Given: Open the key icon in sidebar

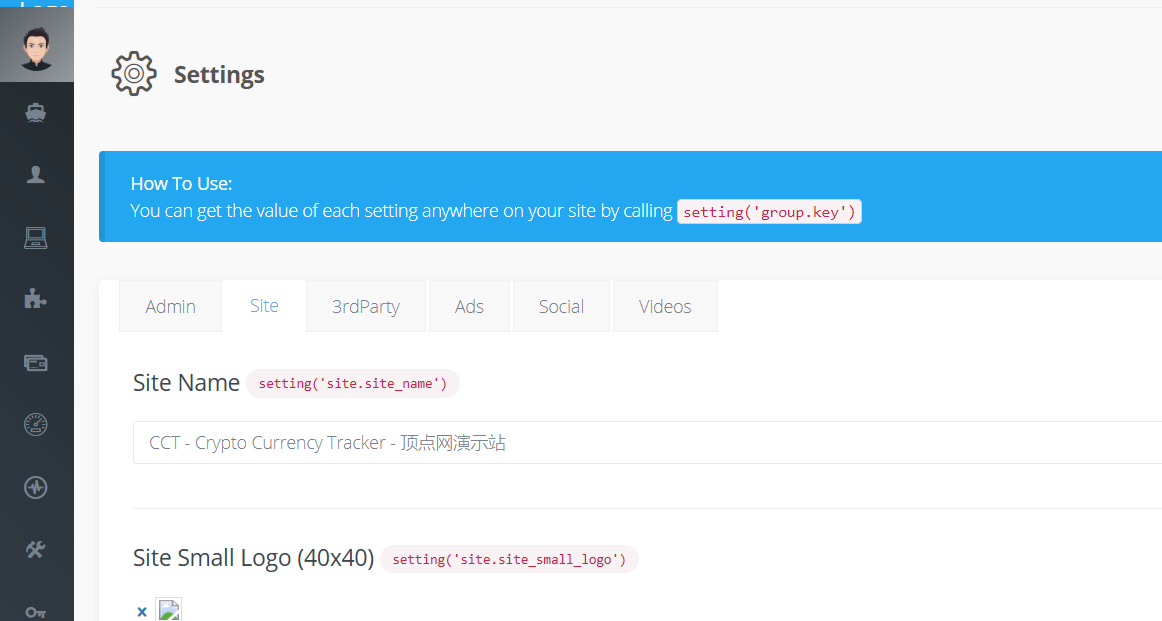Looking at the screenshot, I should click(36, 612).
